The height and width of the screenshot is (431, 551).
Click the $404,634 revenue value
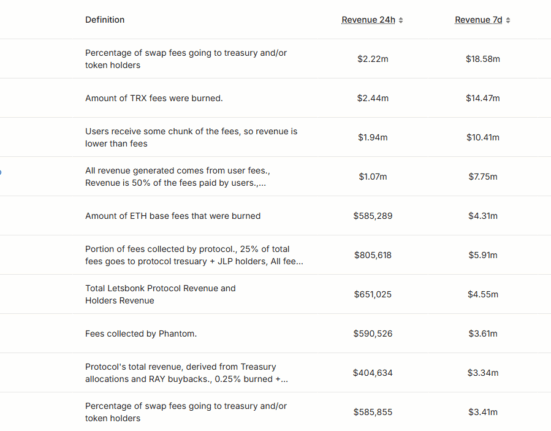tap(373, 373)
